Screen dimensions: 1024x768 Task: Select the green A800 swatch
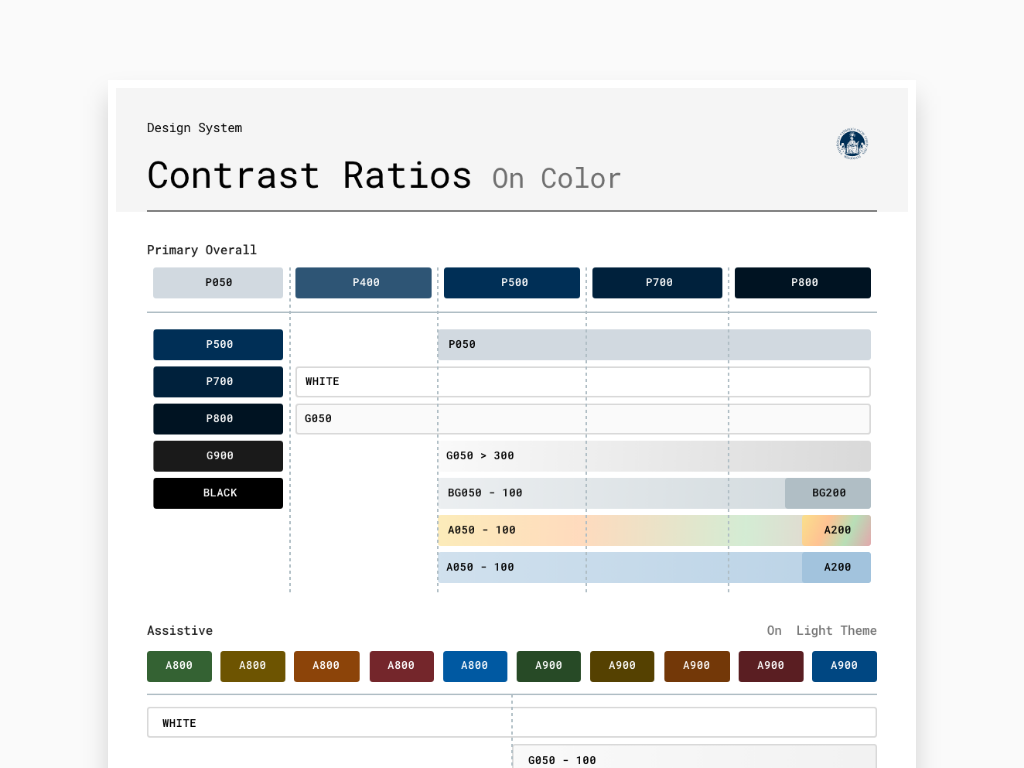[x=180, y=666]
